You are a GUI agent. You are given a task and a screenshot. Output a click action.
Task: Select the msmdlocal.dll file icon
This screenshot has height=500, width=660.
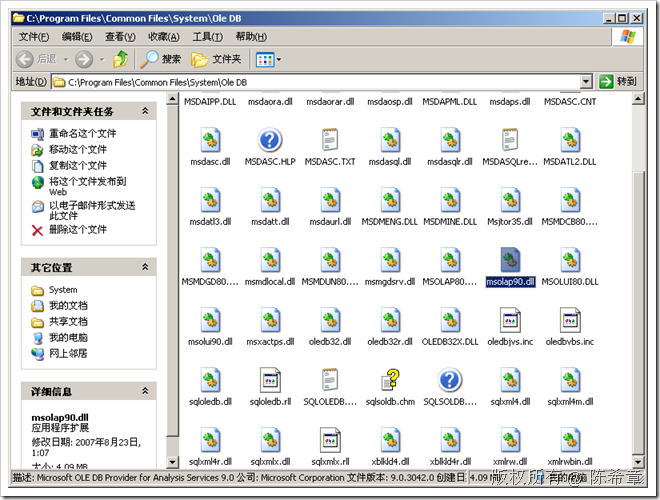(270, 260)
